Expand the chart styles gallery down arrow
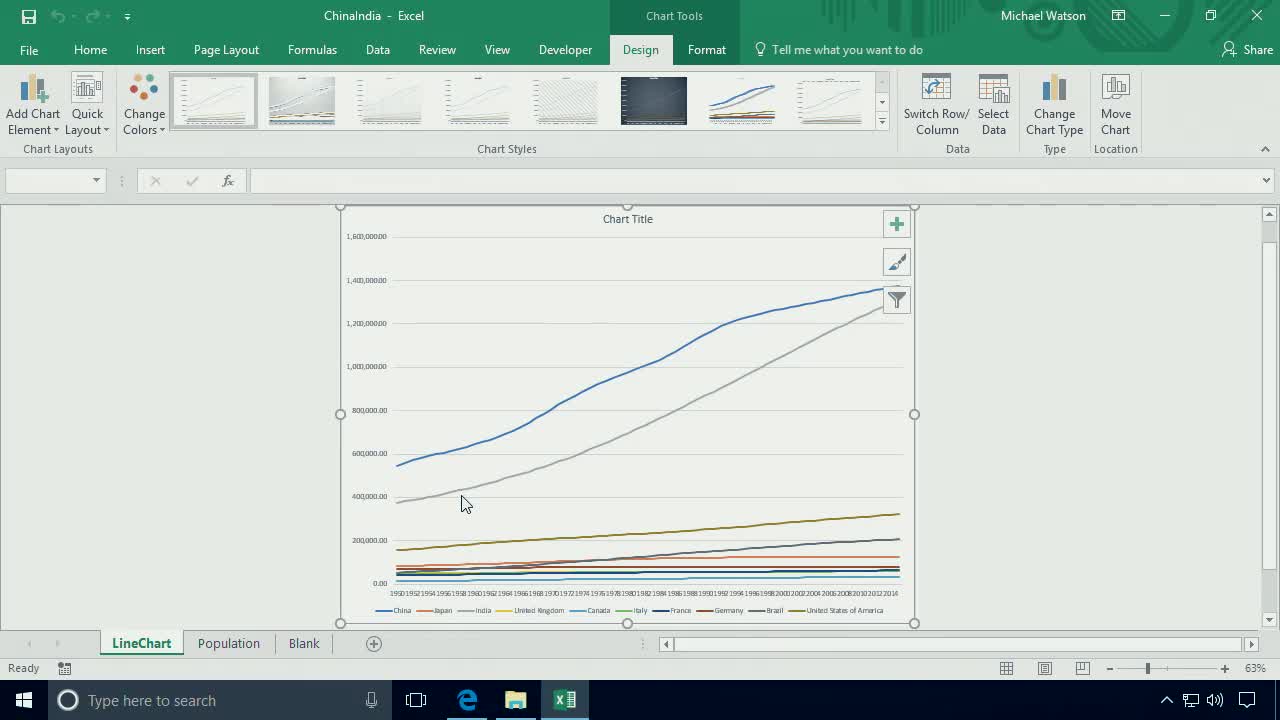 [x=881, y=101]
